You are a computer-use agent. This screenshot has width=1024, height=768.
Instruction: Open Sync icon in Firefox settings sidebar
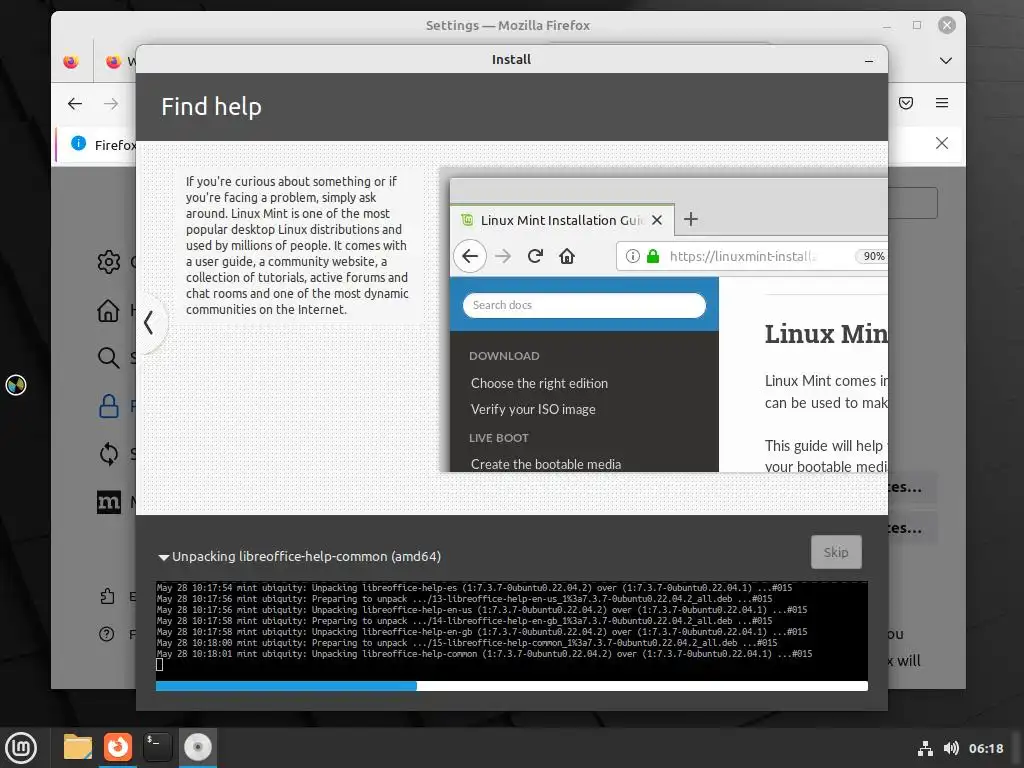coord(108,453)
